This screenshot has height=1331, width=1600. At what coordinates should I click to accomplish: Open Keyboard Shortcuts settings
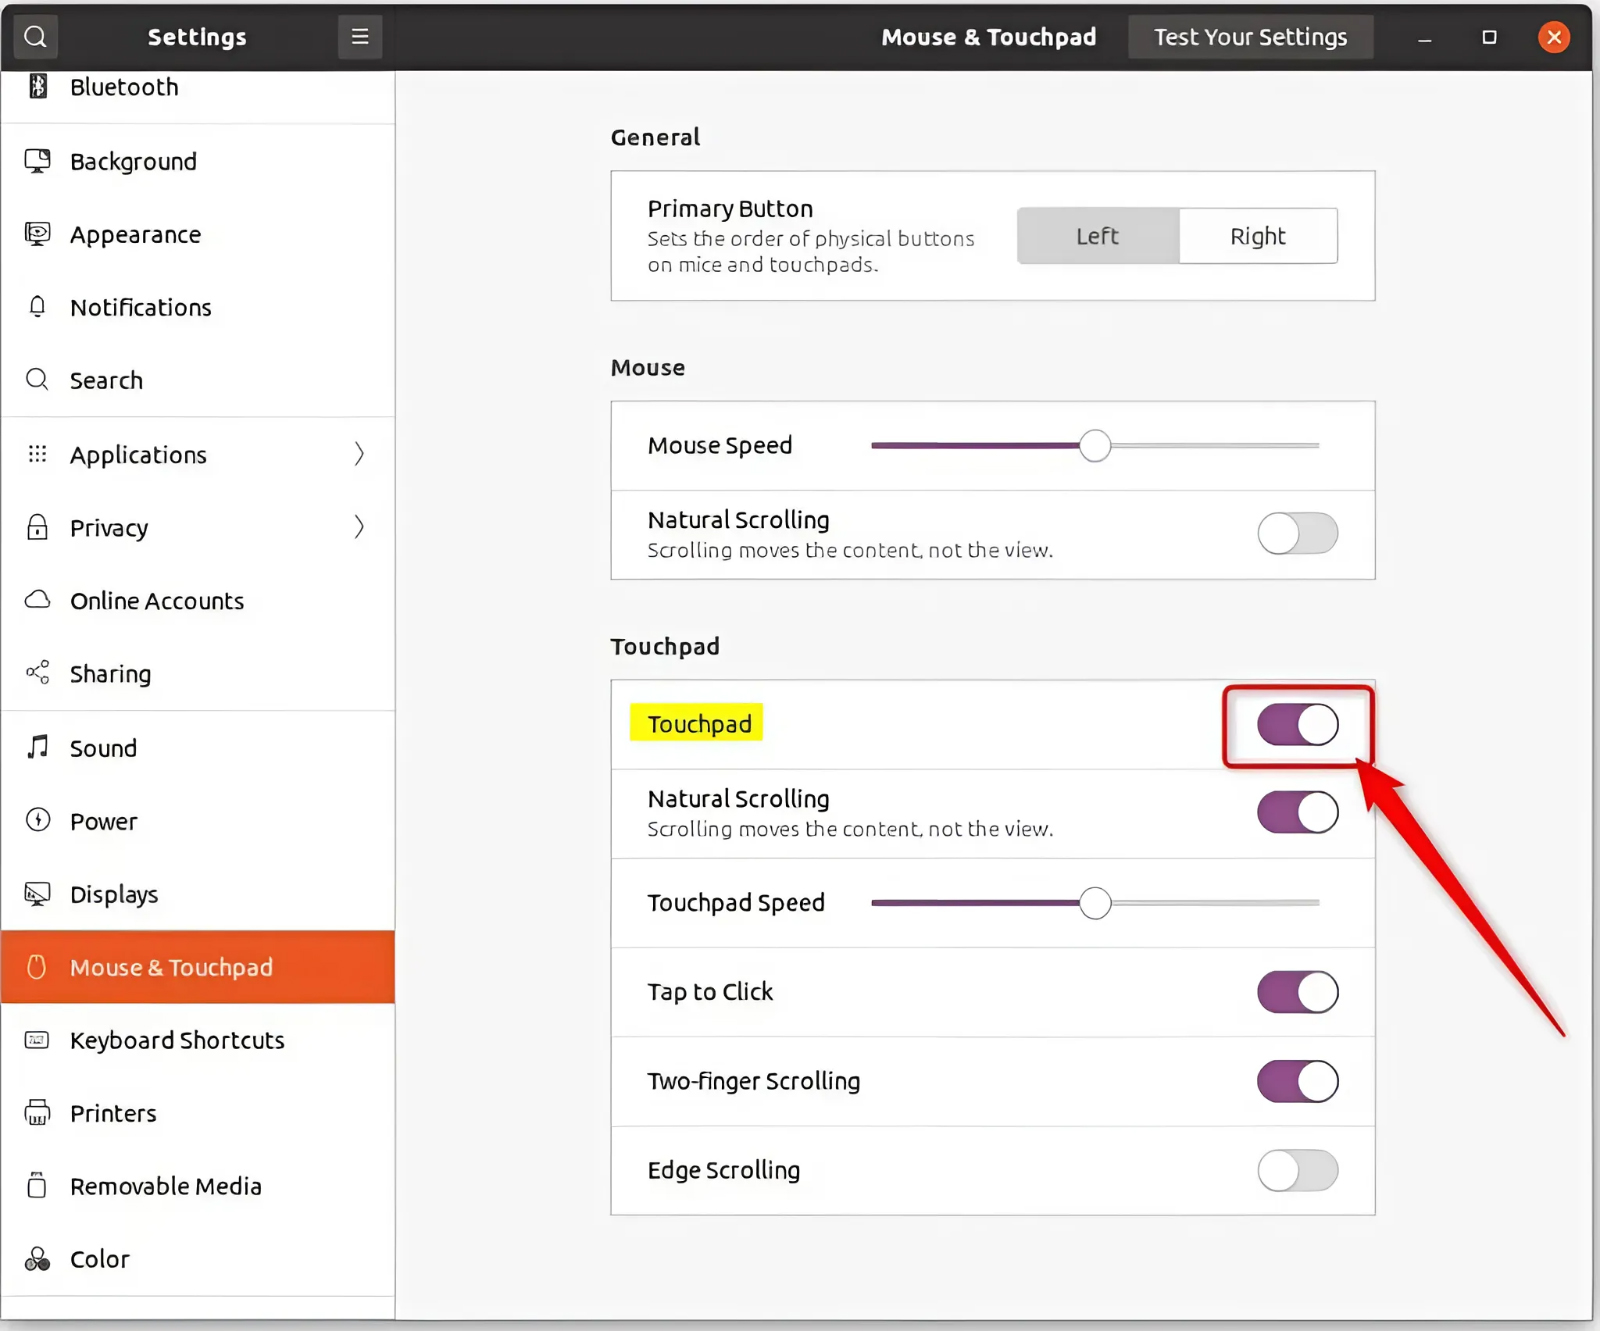pos(176,1040)
